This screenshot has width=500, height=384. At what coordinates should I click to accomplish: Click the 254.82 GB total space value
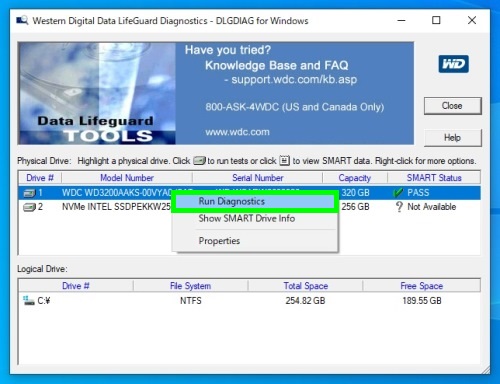(305, 301)
